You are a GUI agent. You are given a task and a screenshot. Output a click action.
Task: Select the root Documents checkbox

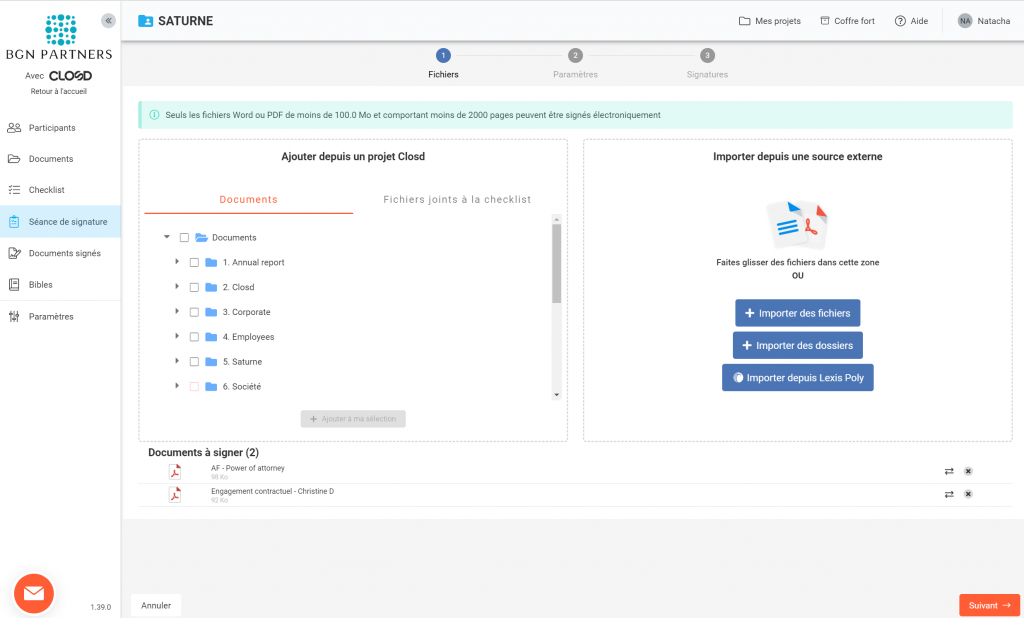tap(184, 237)
